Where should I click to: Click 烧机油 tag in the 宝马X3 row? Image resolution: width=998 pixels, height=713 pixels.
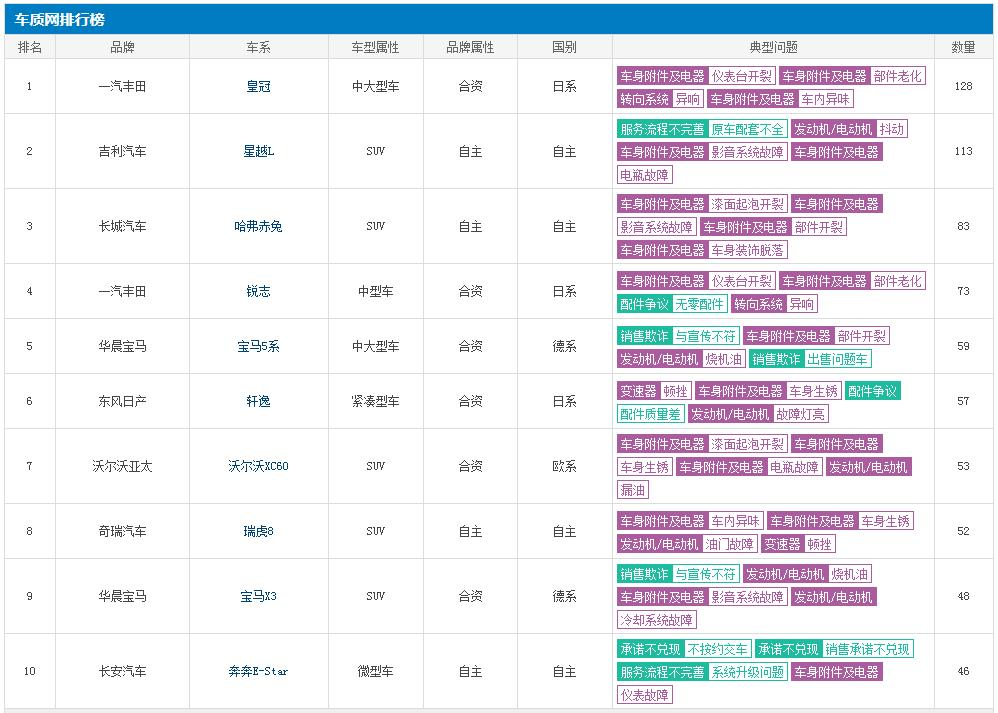(850, 574)
